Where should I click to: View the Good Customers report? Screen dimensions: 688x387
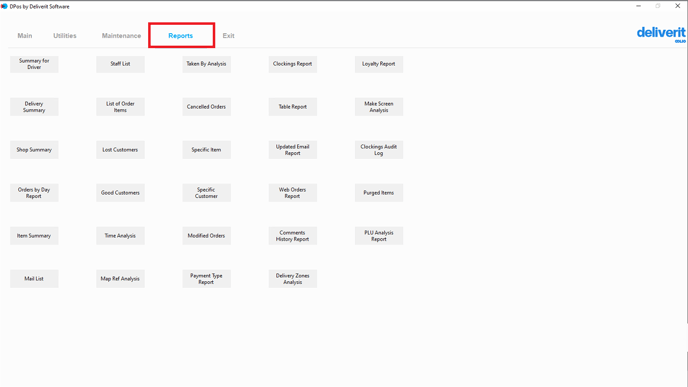click(120, 193)
